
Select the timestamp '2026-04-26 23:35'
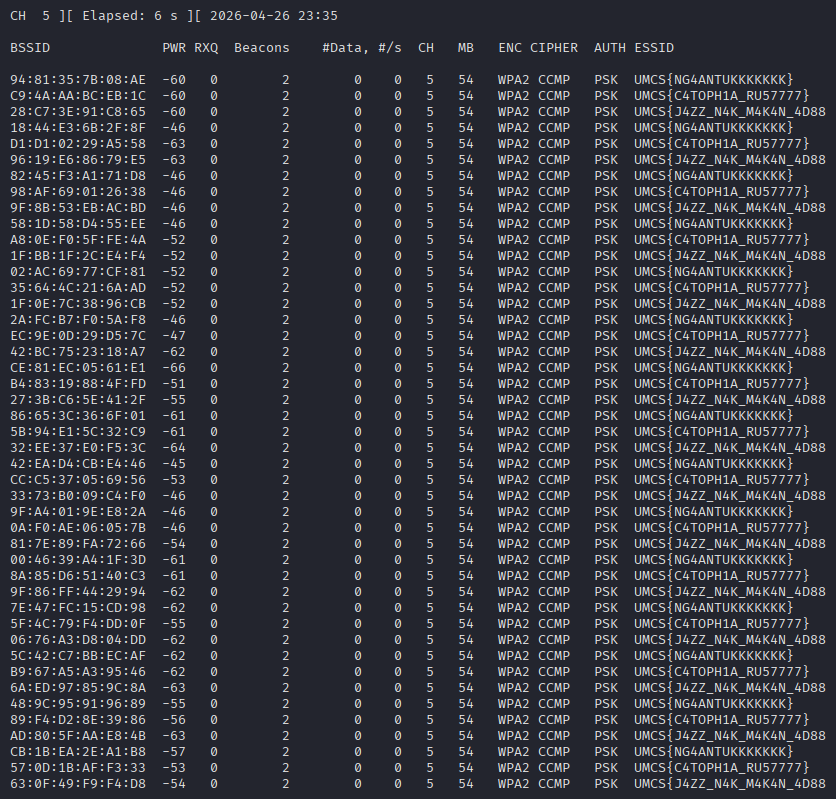pyautogui.click(x=274, y=16)
